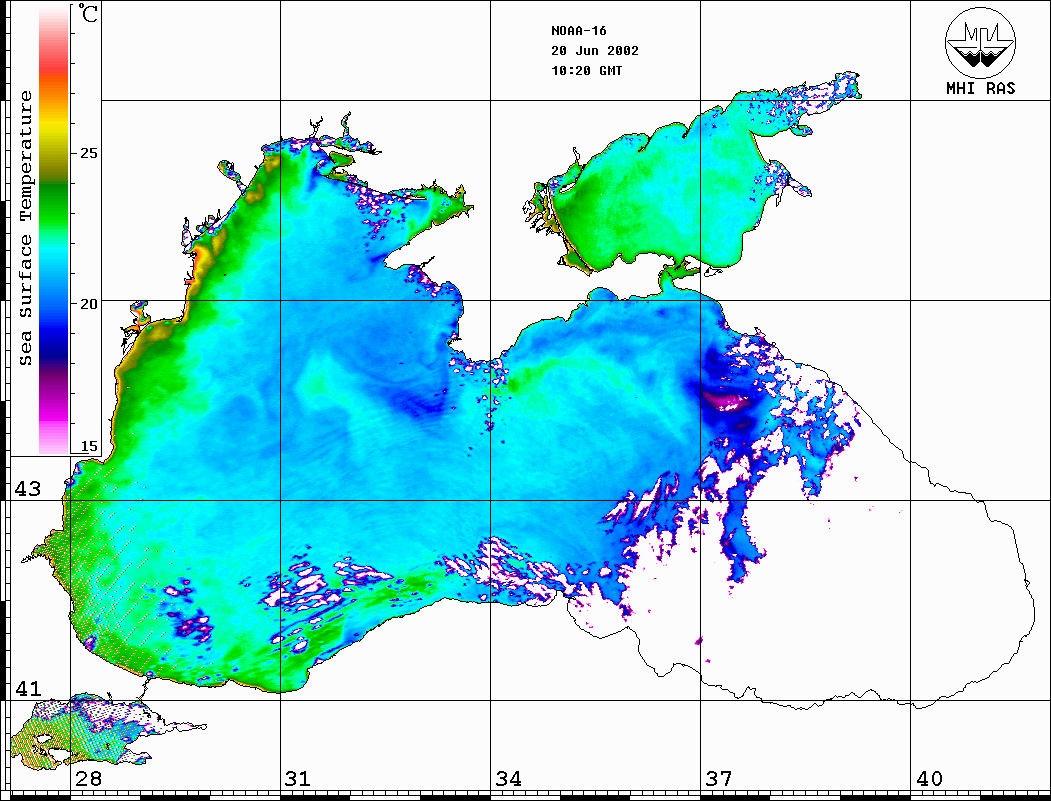Click the 'Sea Surface Temperature' vertical label
Screen dimensions: 1051x801
25,228
